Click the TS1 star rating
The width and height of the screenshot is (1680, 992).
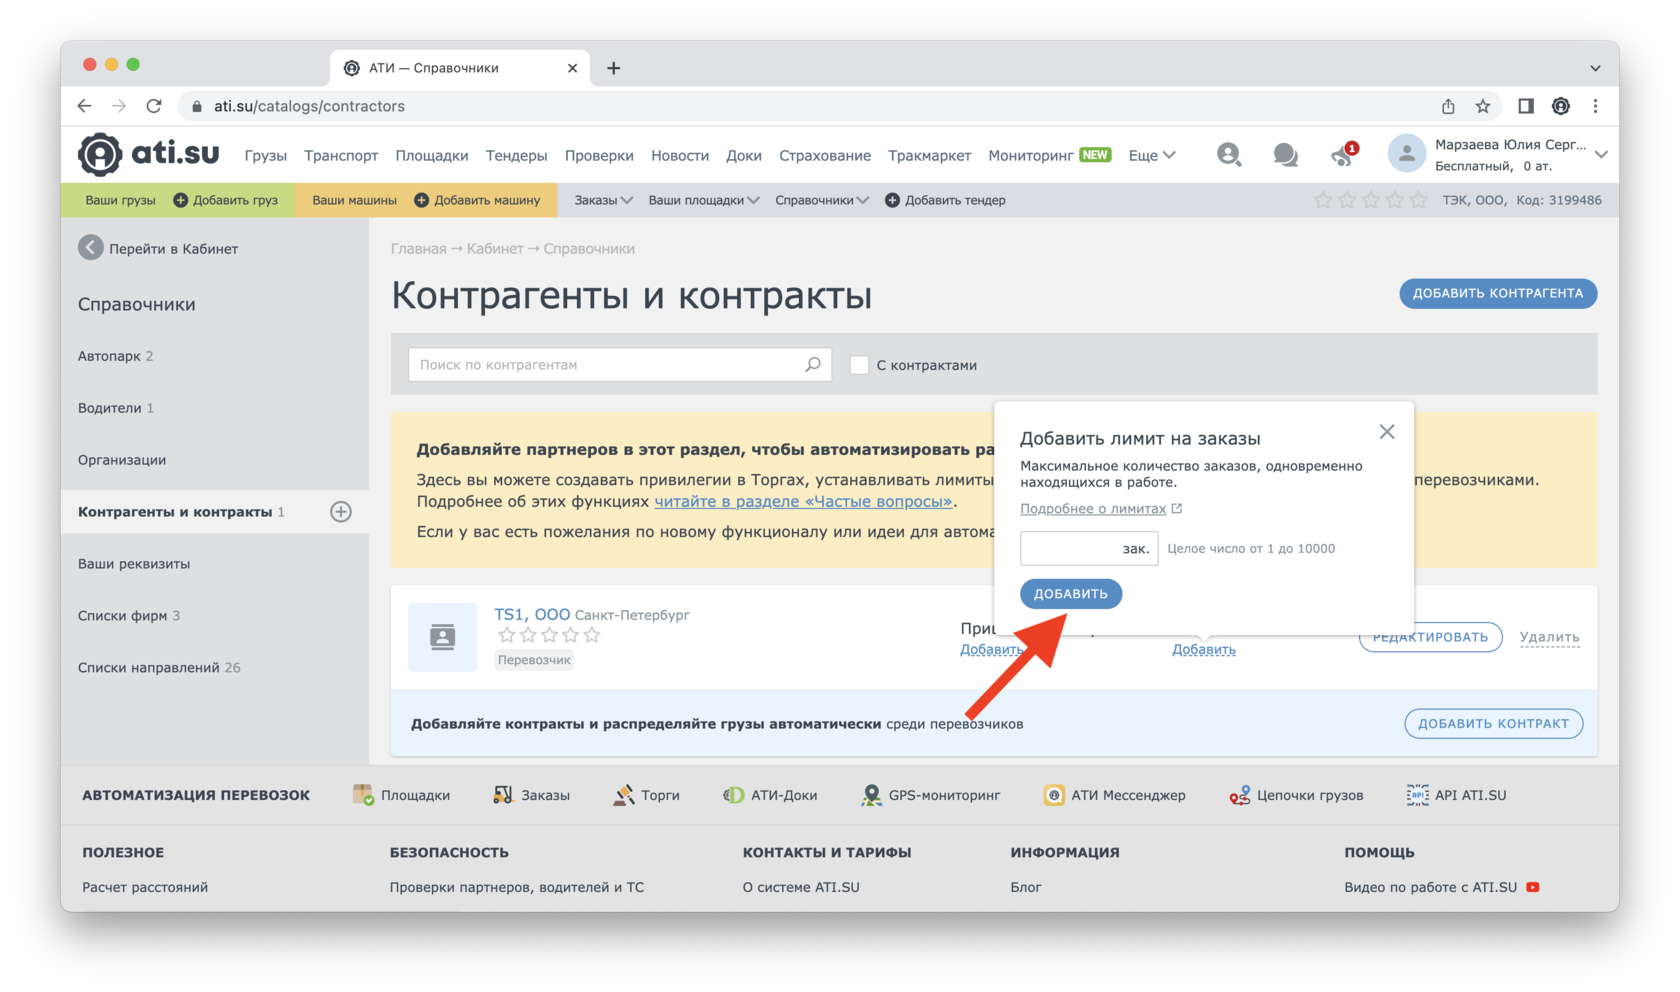(549, 635)
